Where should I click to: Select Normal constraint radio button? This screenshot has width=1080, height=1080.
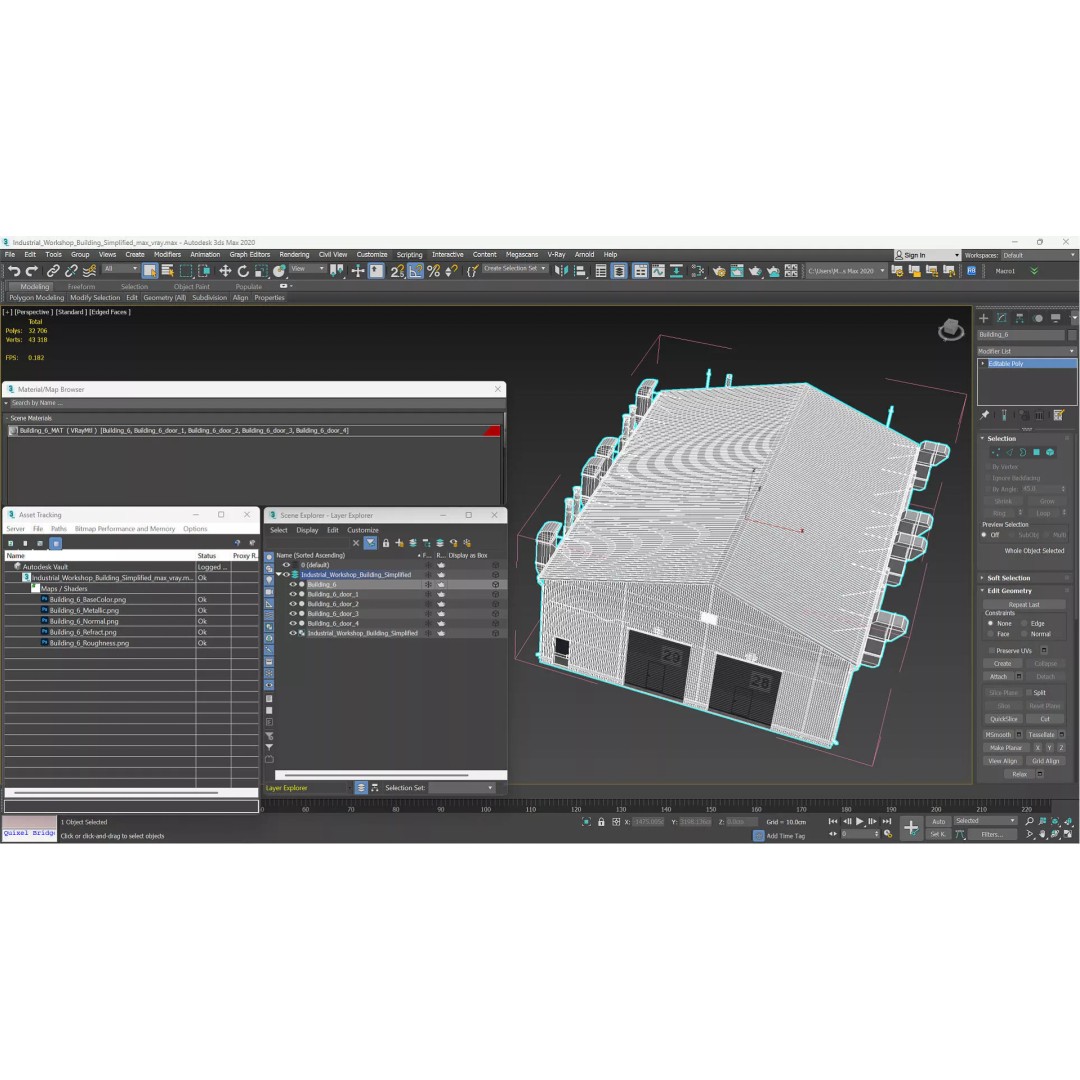pyautogui.click(x=1024, y=634)
